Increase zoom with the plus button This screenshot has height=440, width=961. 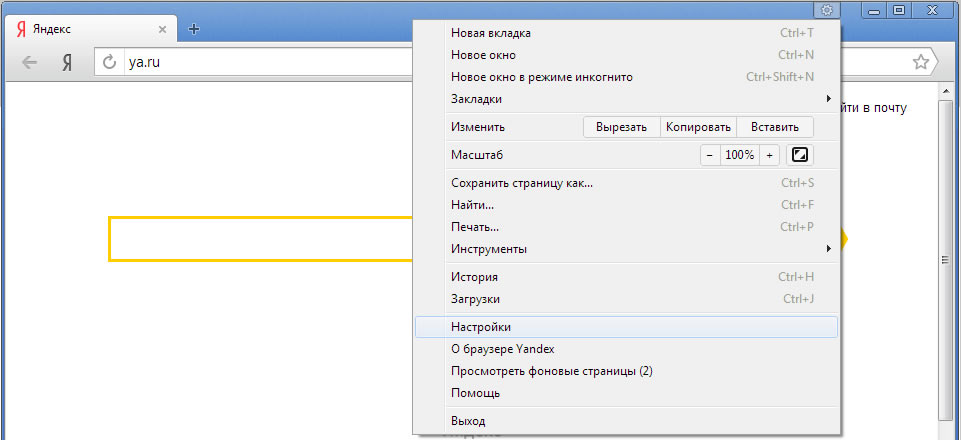pyautogui.click(x=769, y=155)
